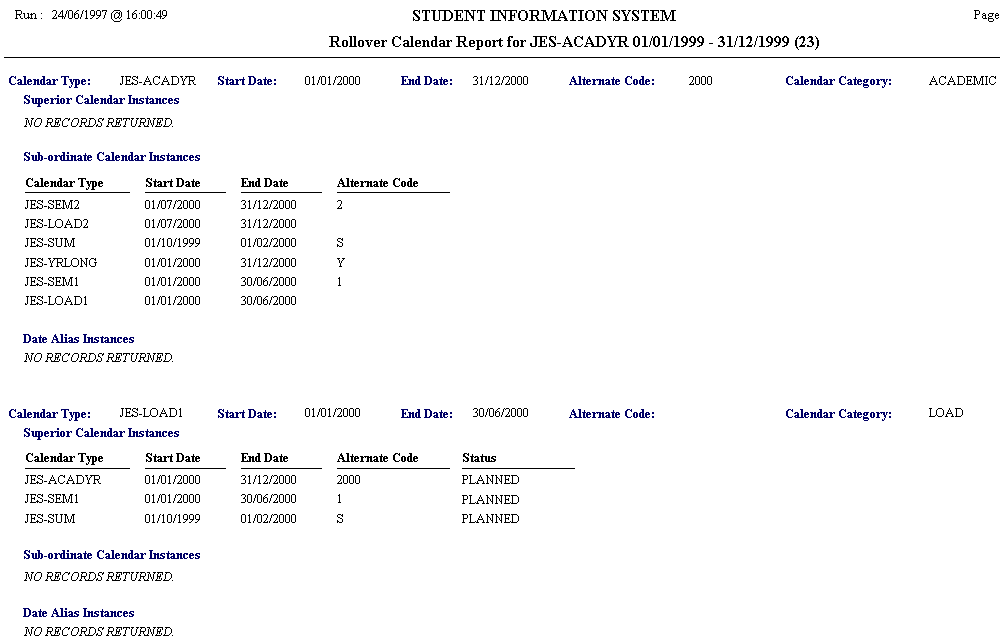Click the Page label in the top corner
This screenshot has height=643, width=1000.
tap(985, 16)
